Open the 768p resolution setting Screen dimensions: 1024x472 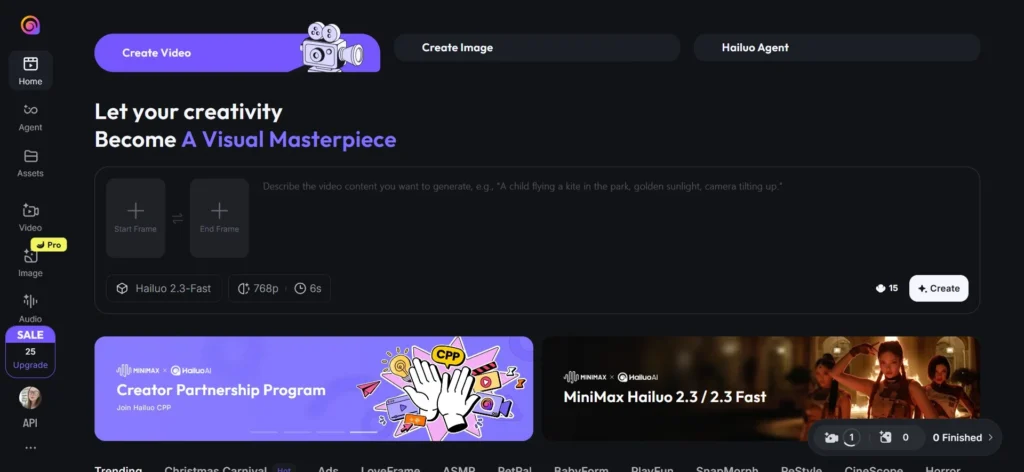click(257, 289)
